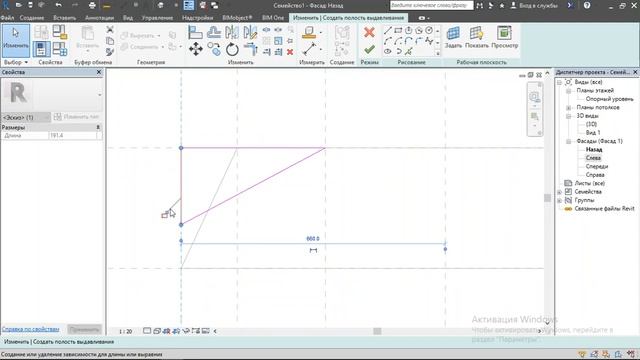Click the 1 : 20 view scale button

126,331
